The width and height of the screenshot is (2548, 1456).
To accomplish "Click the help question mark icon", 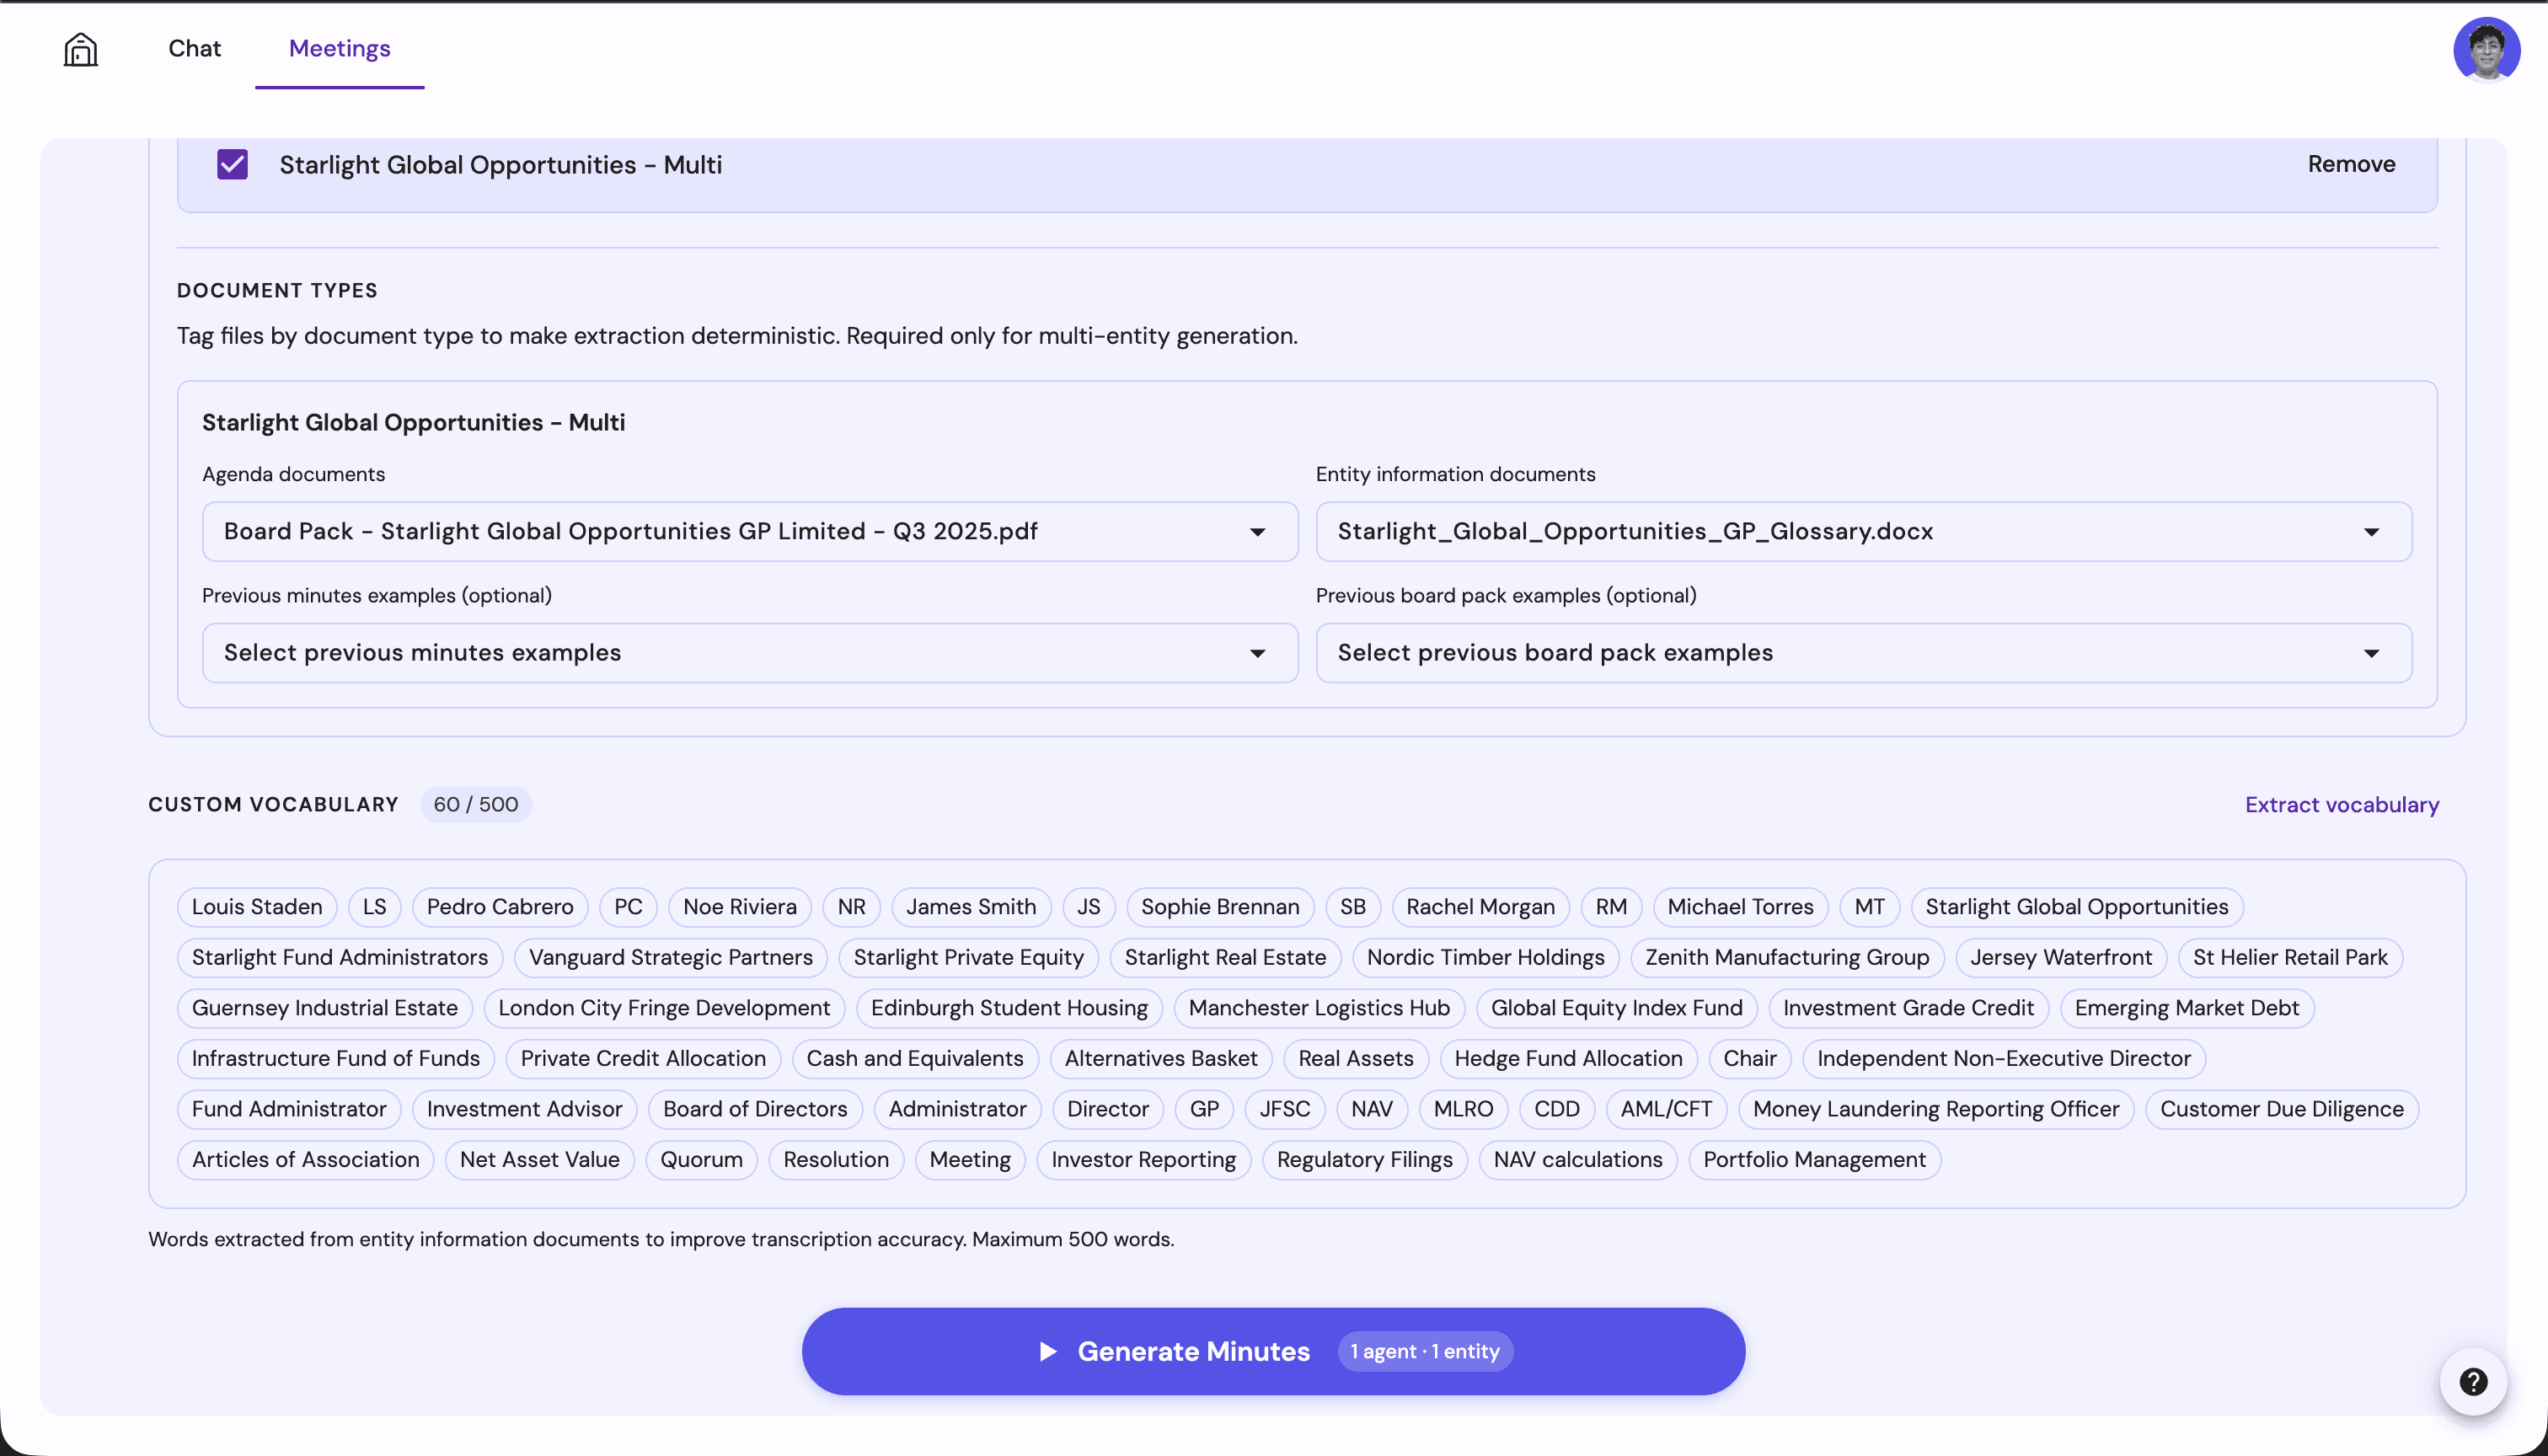I will pos(2474,1382).
